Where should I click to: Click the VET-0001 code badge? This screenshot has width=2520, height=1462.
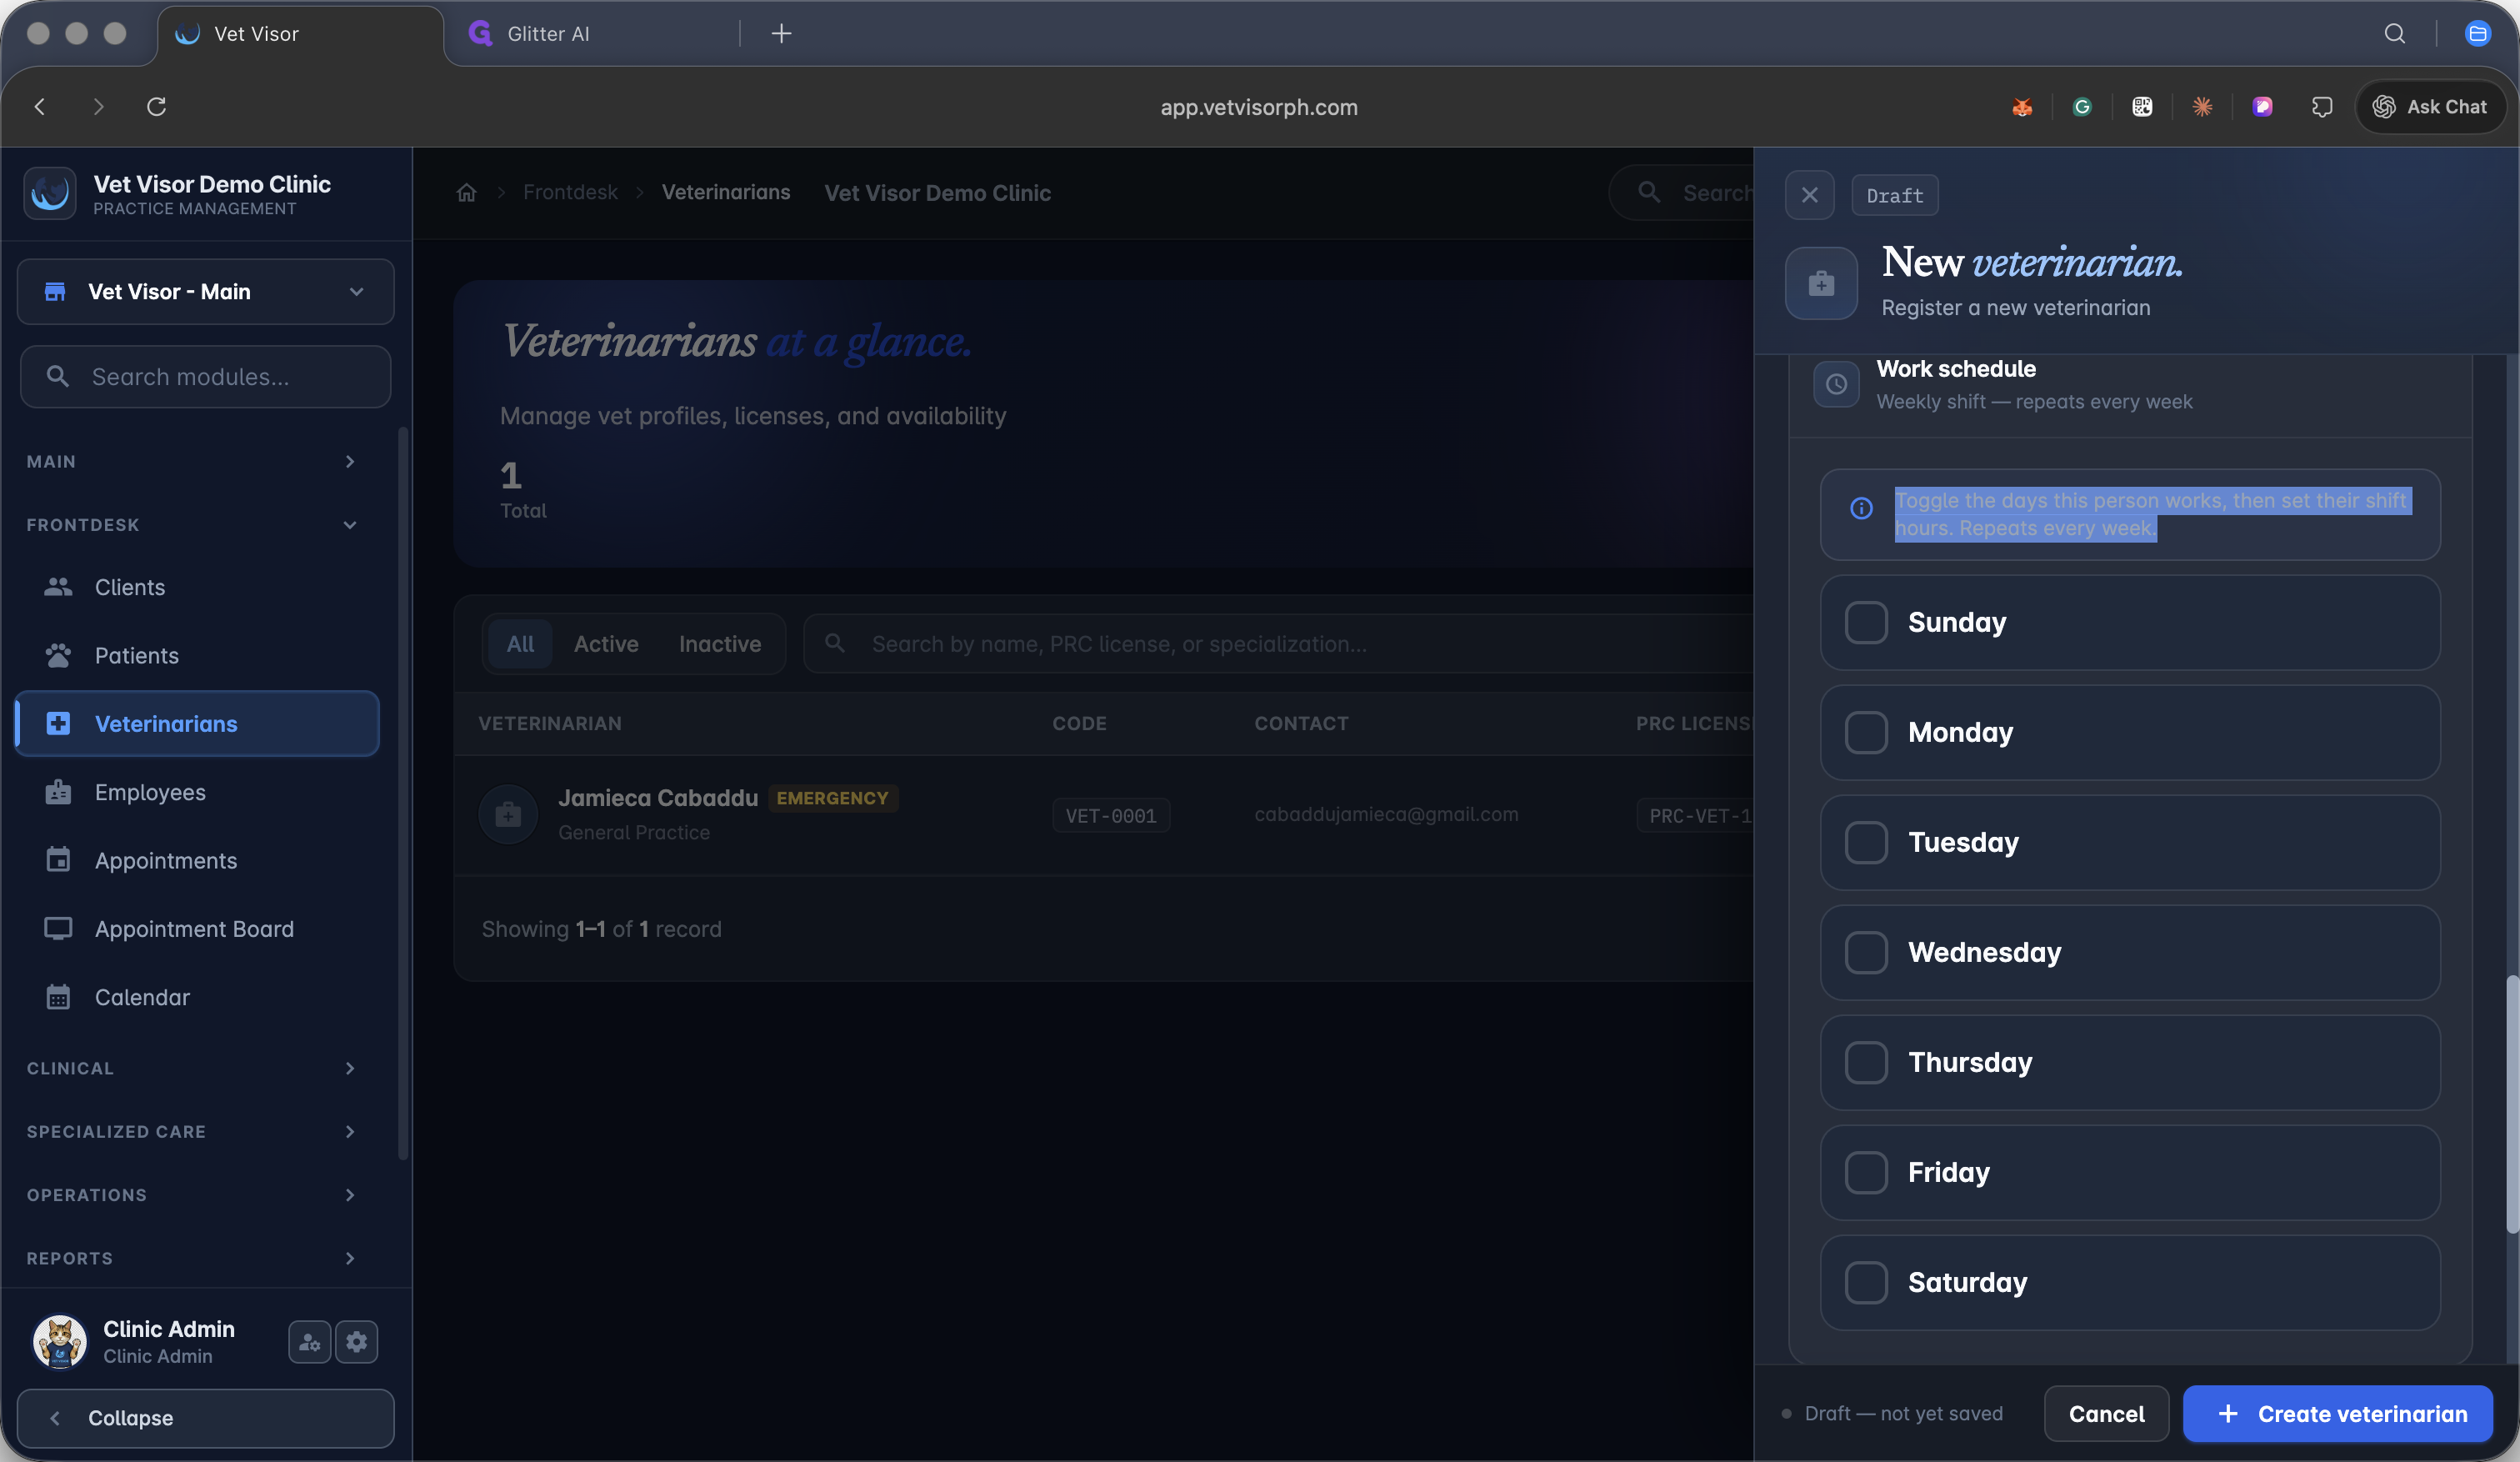pyautogui.click(x=1111, y=816)
